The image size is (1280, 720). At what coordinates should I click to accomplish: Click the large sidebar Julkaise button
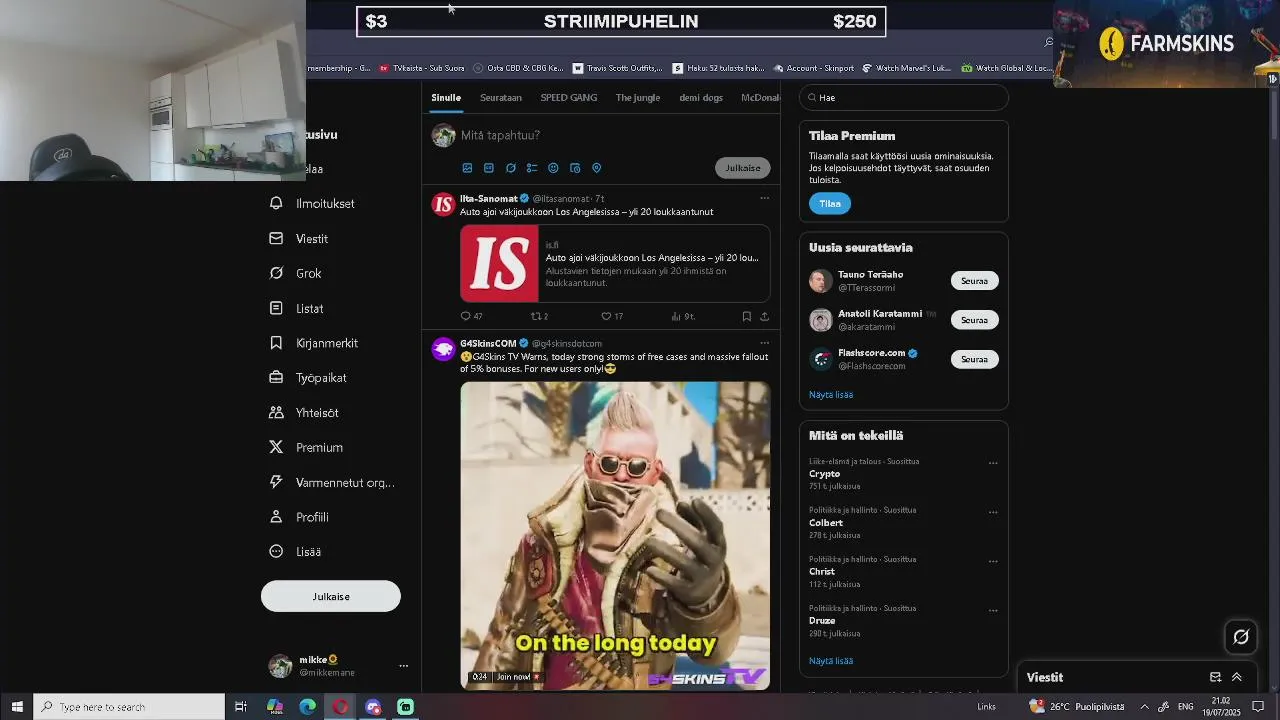click(331, 597)
